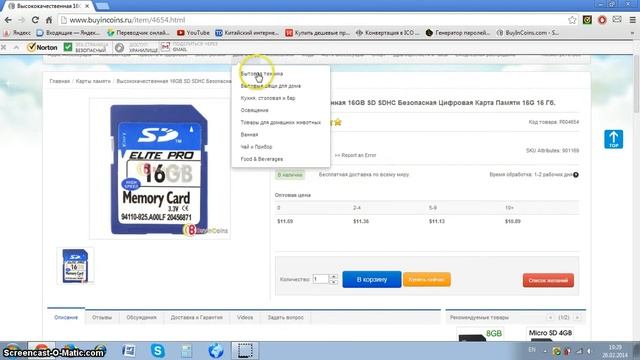Screen dimensions: 640x360
Task: Switch to the Задать вопрос tab
Action: pos(285,317)
